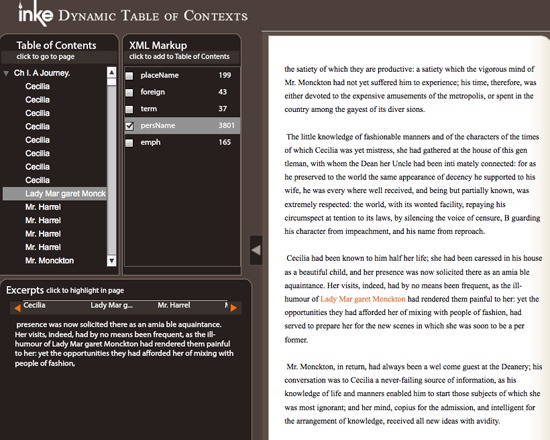550x440 pixels.
Task: Click the Table of Contents scrollbar track
Action: coord(112,168)
